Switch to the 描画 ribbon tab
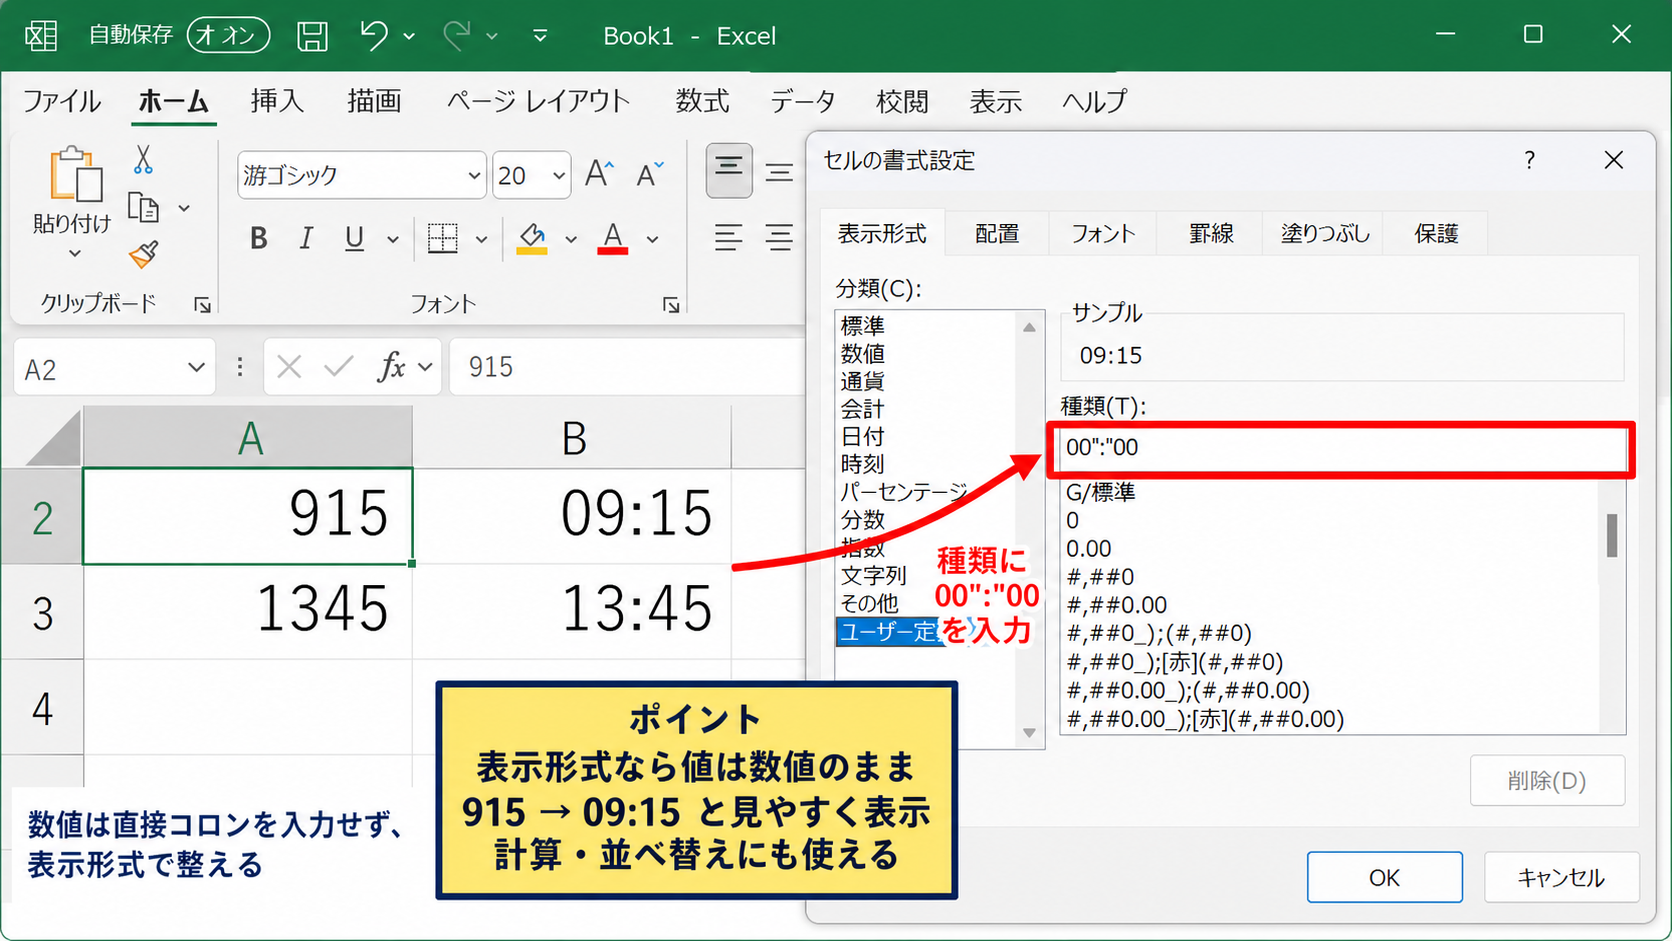Screen dimensions: 1672x941 coord(374,101)
